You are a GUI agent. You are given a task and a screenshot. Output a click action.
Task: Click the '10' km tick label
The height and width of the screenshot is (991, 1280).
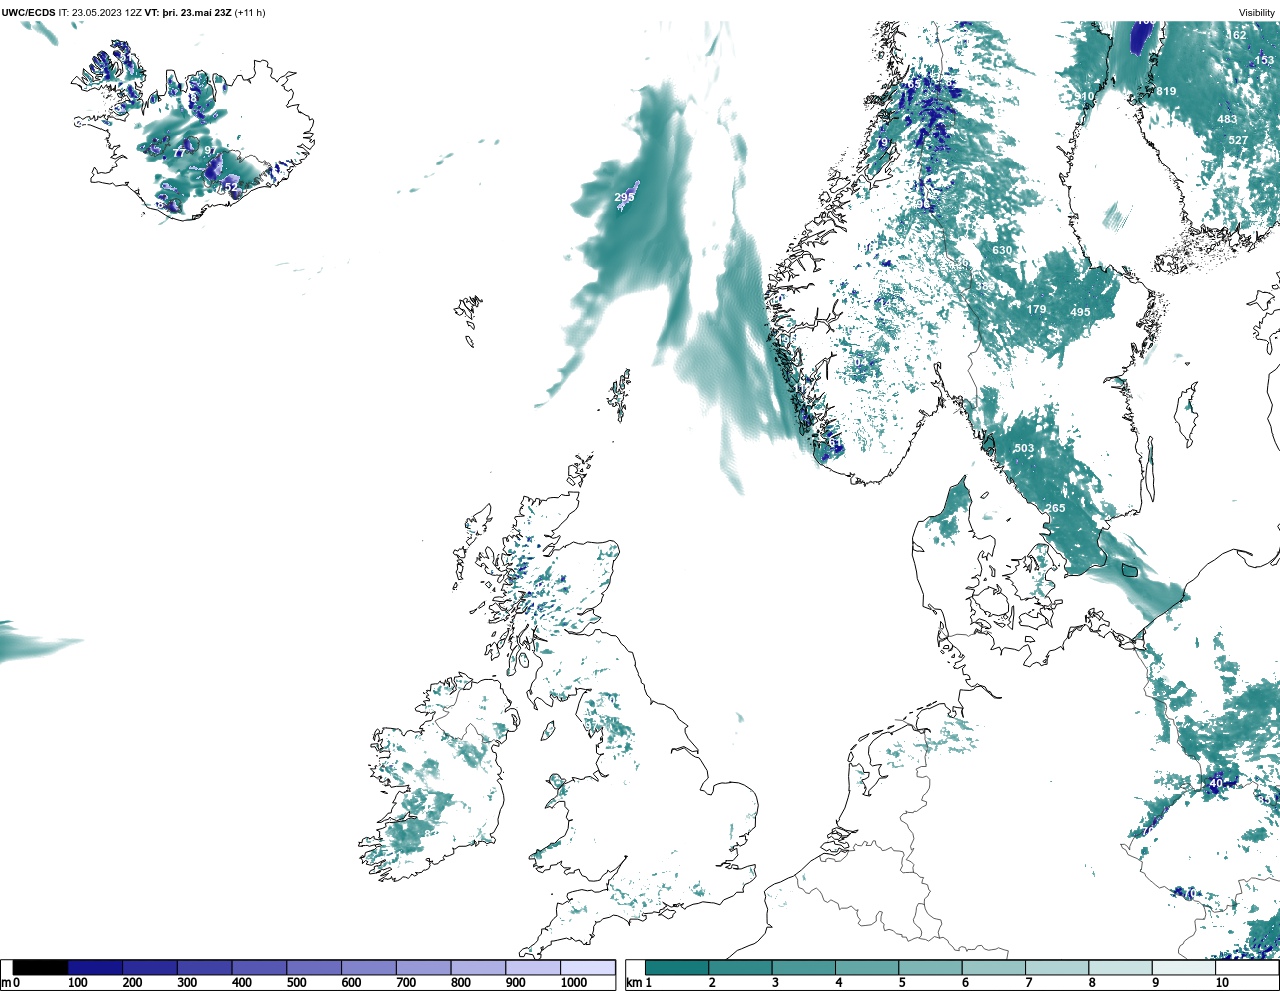(1222, 983)
